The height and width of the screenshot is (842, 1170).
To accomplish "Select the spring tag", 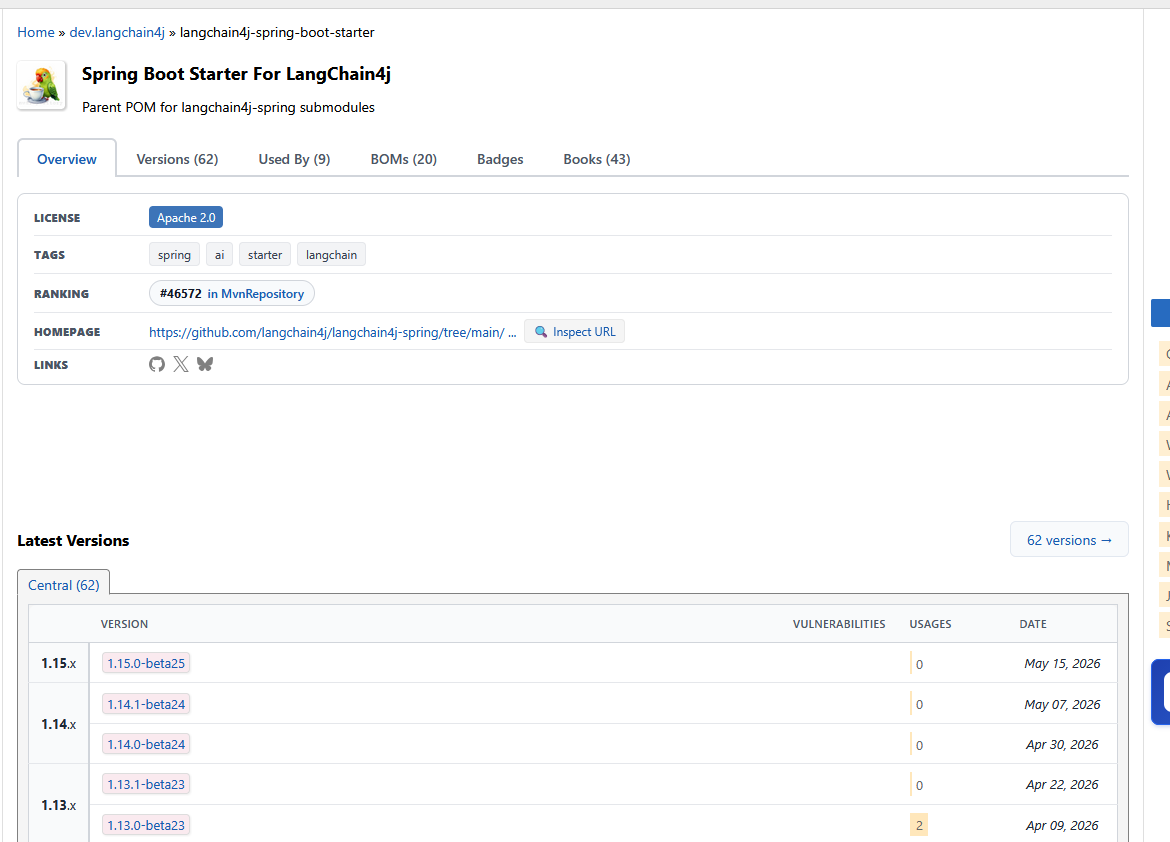I will 175,255.
